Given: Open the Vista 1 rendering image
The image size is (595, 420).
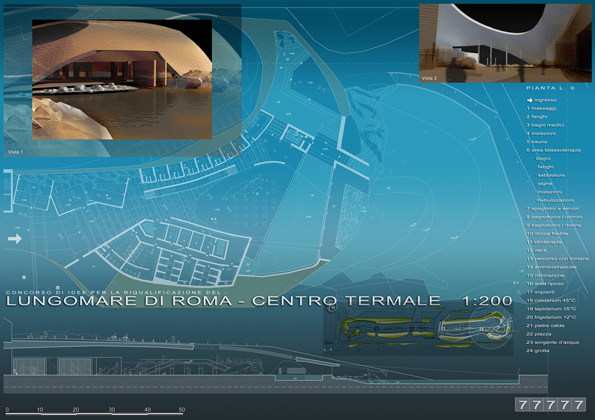Looking at the screenshot, I should pos(122,79).
